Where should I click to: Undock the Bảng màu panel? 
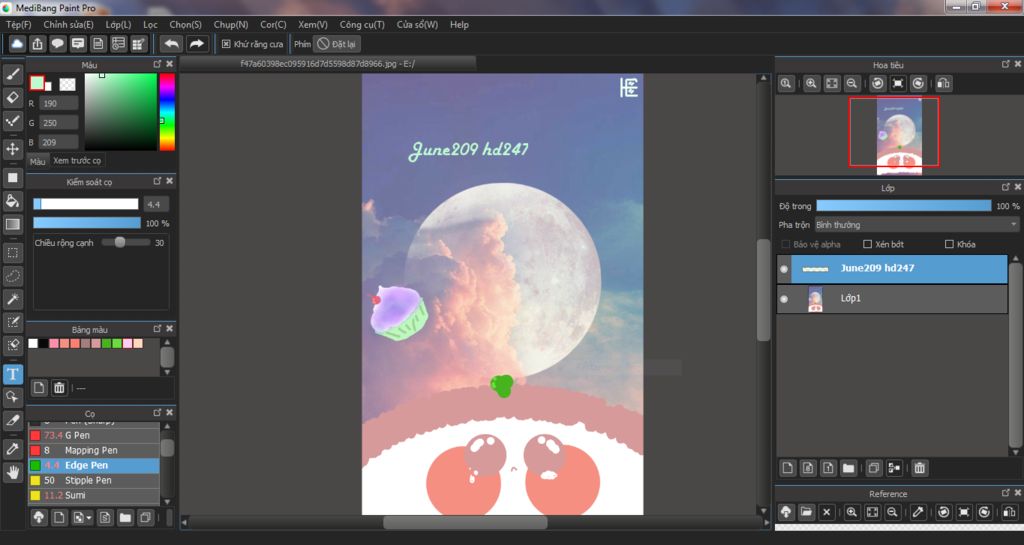point(157,328)
